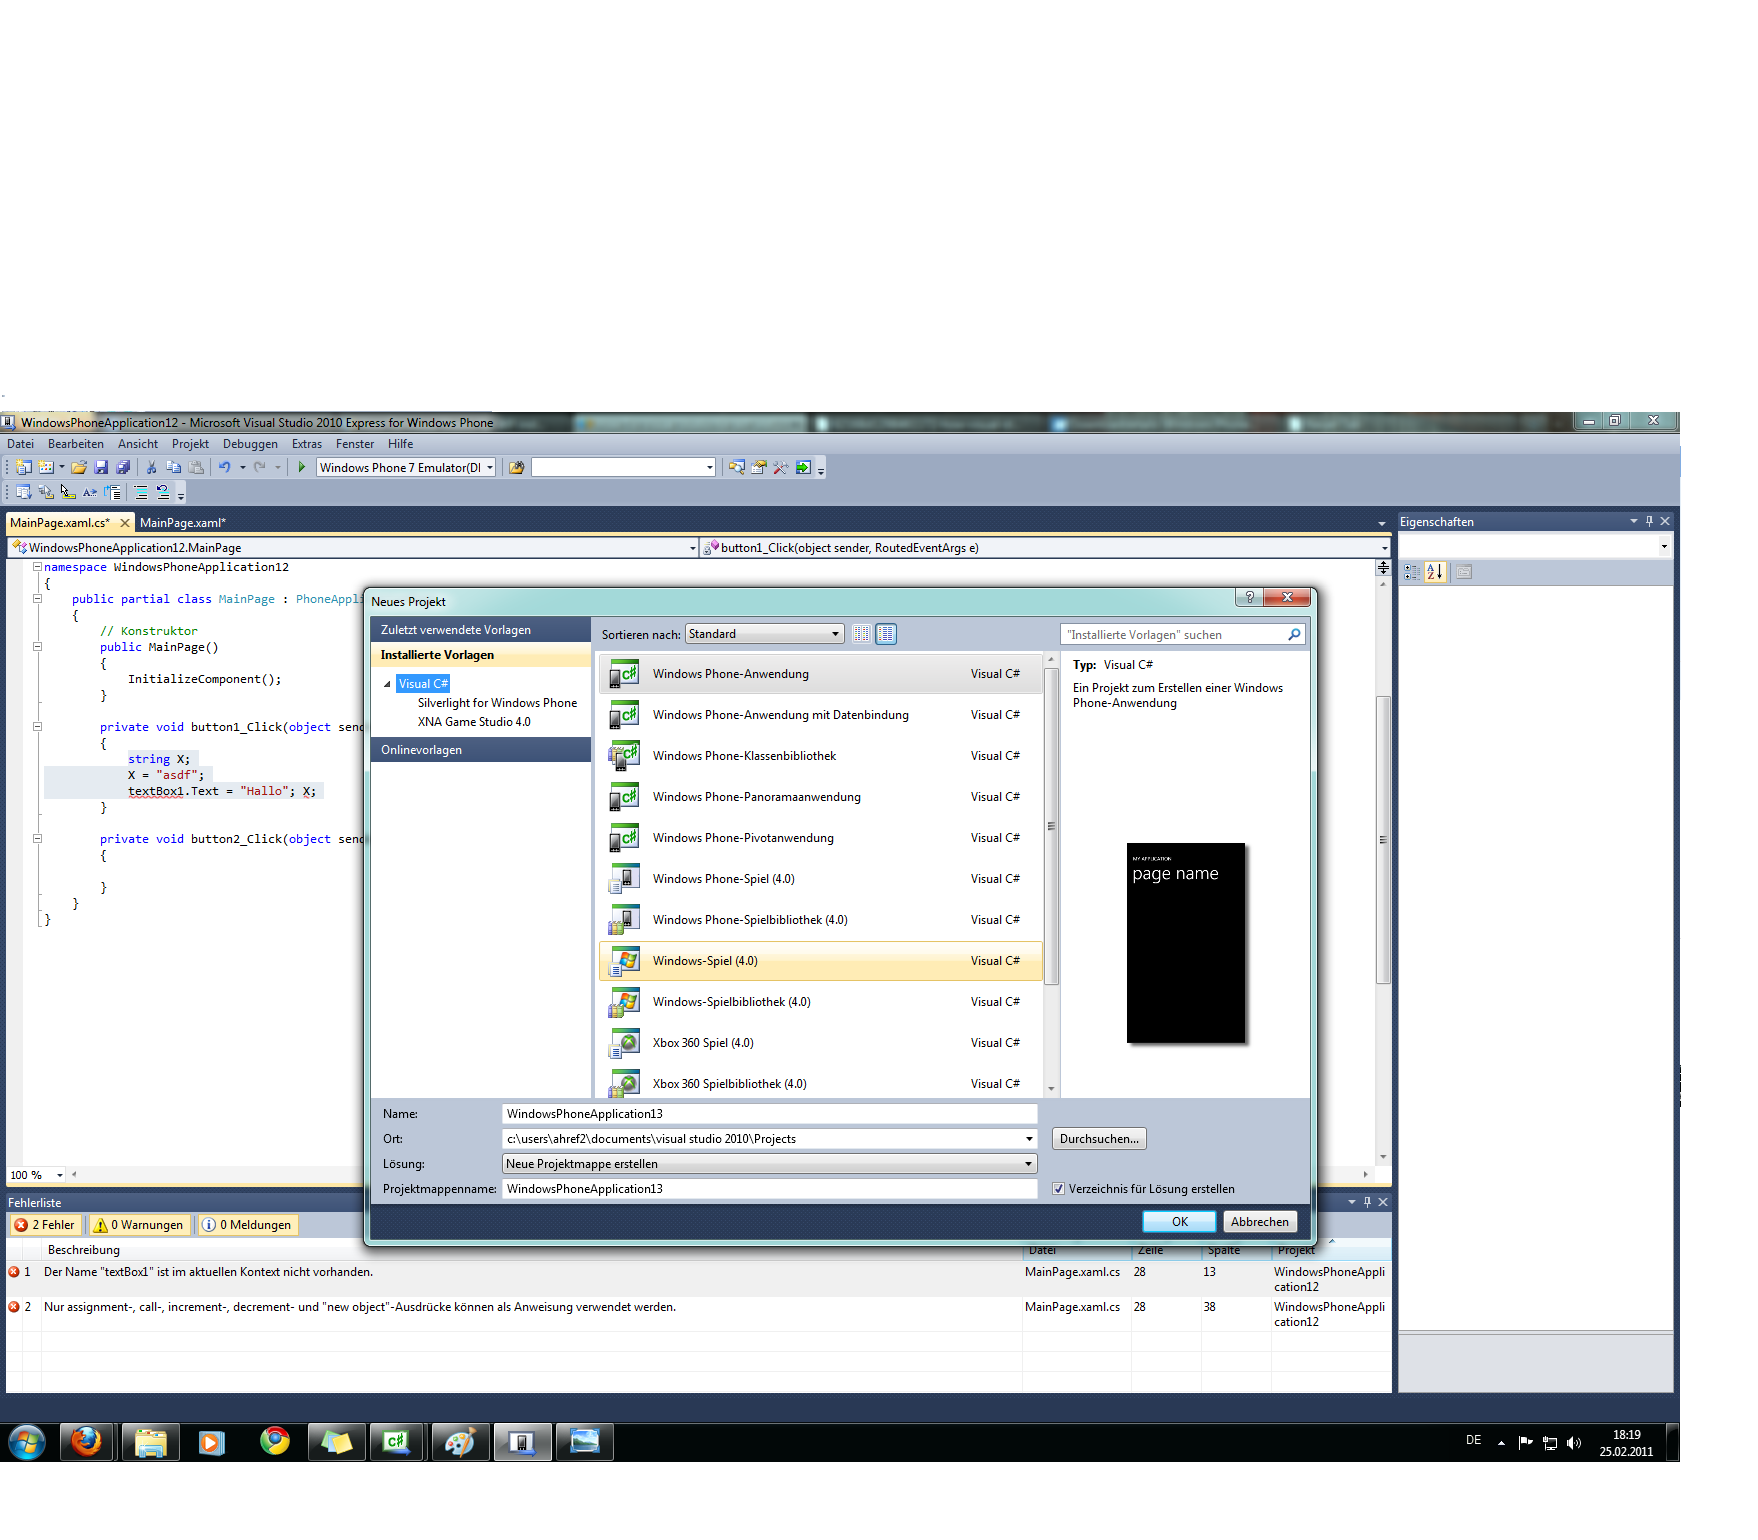Open the Toolbox wrench icon
The width and height of the screenshot is (1758, 1540).
coord(781,467)
